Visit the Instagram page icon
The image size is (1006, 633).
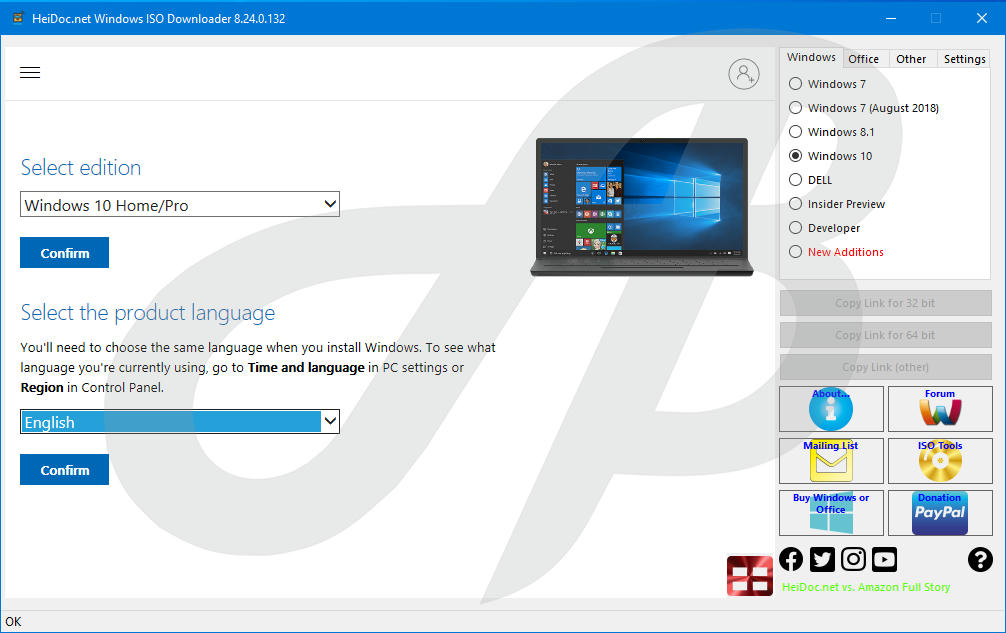[853, 559]
